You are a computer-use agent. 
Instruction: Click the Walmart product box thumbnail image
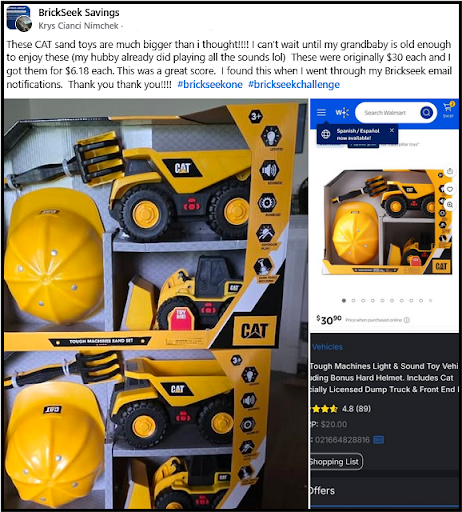point(387,222)
